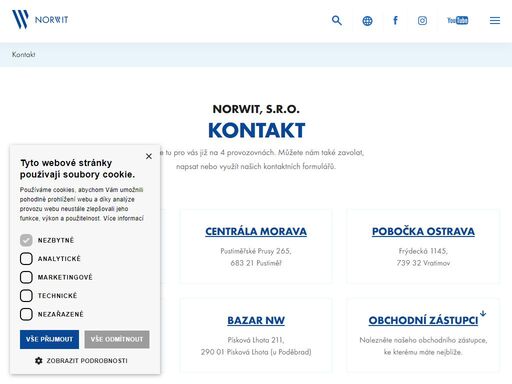Open the language globe icon
512x384 pixels.
[367, 21]
